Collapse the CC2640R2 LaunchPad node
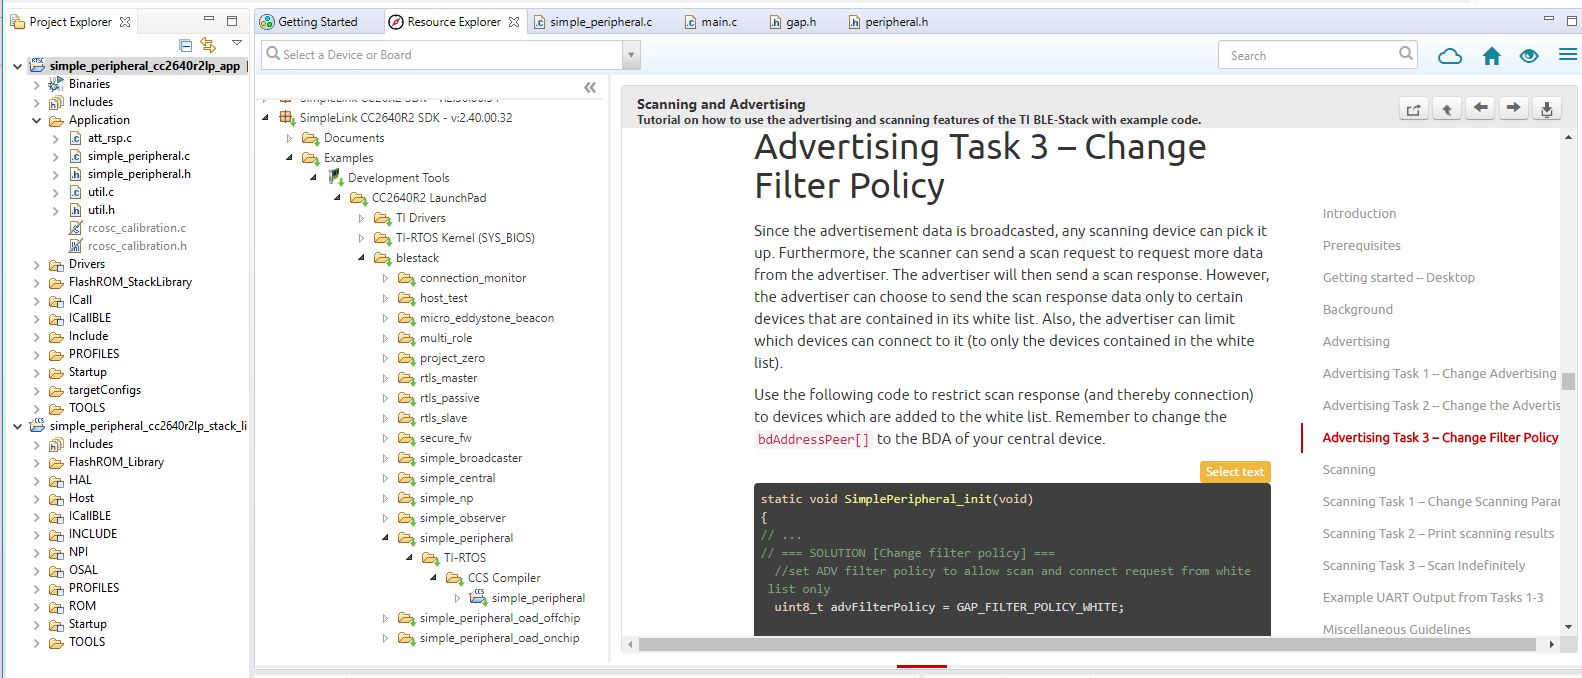Image resolution: width=1582 pixels, height=678 pixels. point(338,198)
